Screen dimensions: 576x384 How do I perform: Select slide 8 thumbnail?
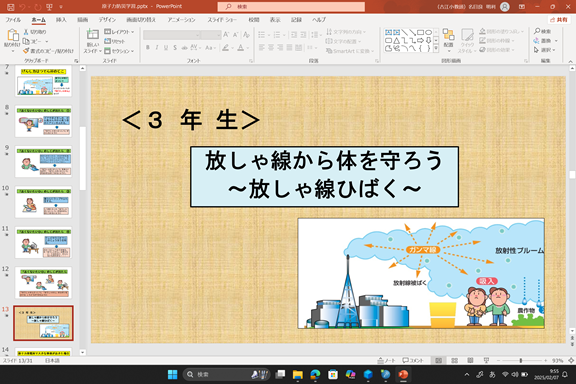pos(43,121)
